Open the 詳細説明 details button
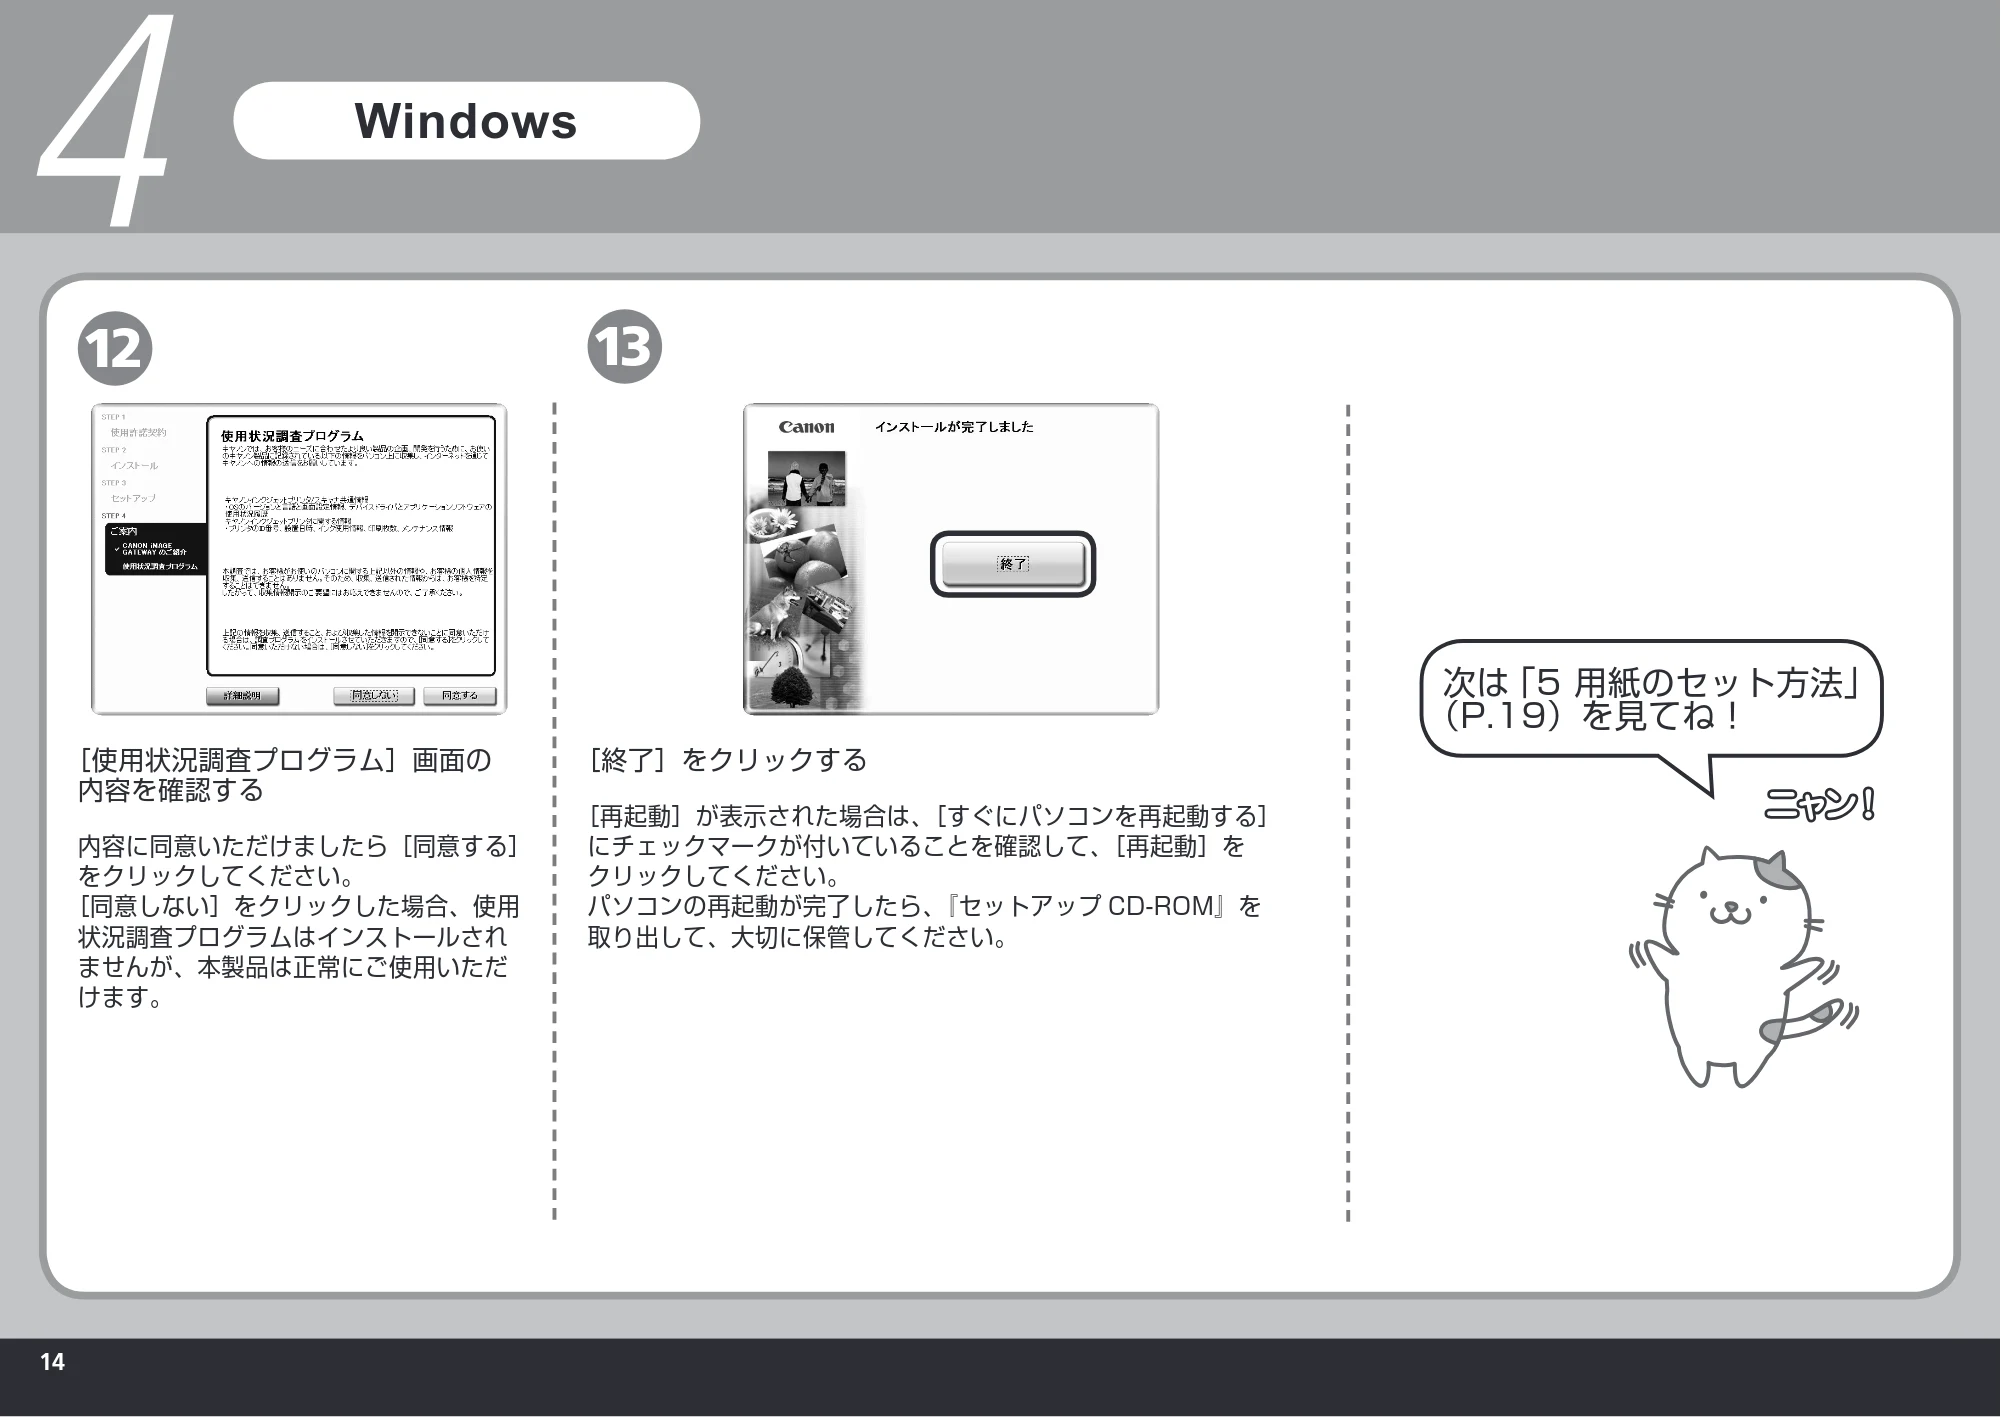 [x=243, y=695]
